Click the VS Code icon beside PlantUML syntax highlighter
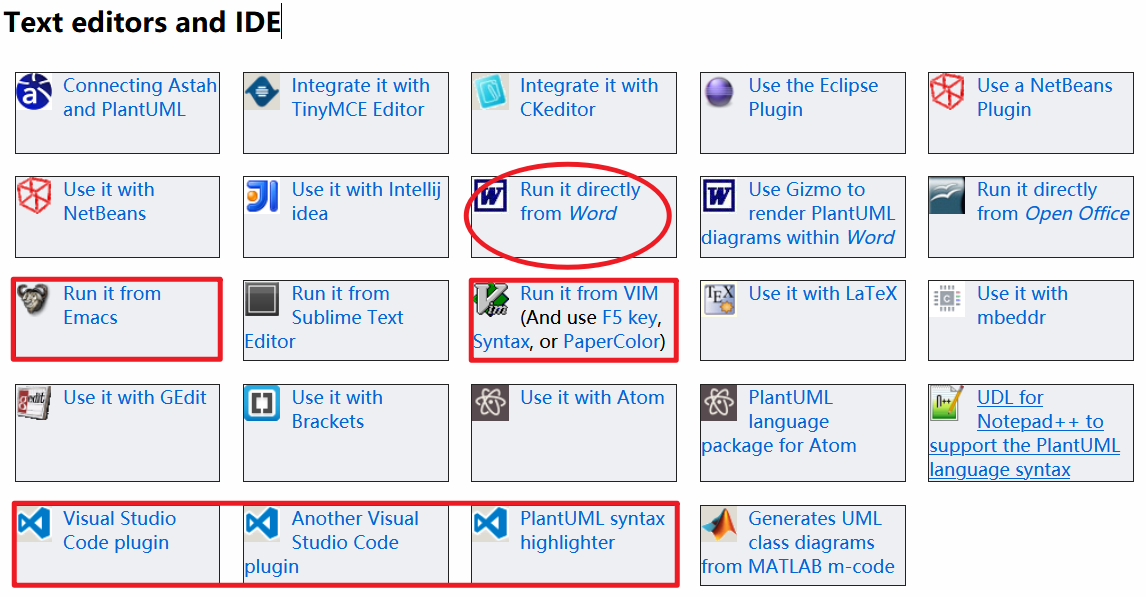The image size is (1146, 597). (490, 524)
